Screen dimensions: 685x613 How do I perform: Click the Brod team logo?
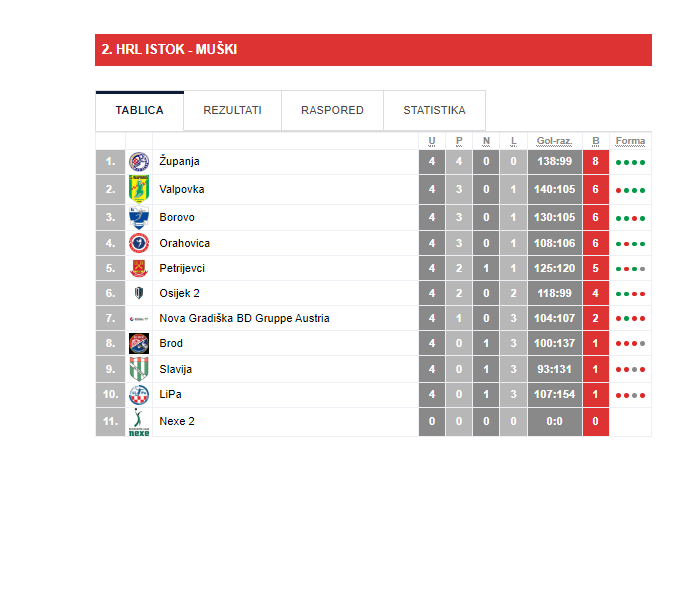[139, 343]
